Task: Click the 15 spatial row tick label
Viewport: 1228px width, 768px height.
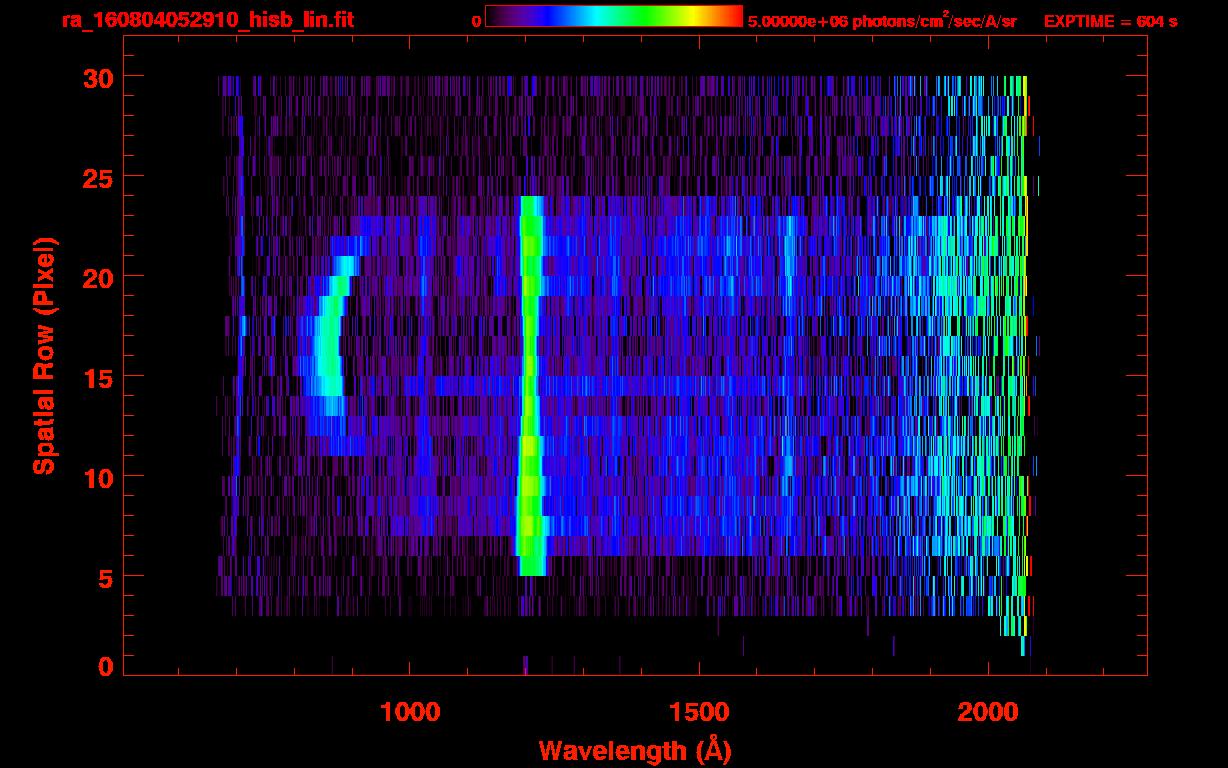Action: coord(98,377)
